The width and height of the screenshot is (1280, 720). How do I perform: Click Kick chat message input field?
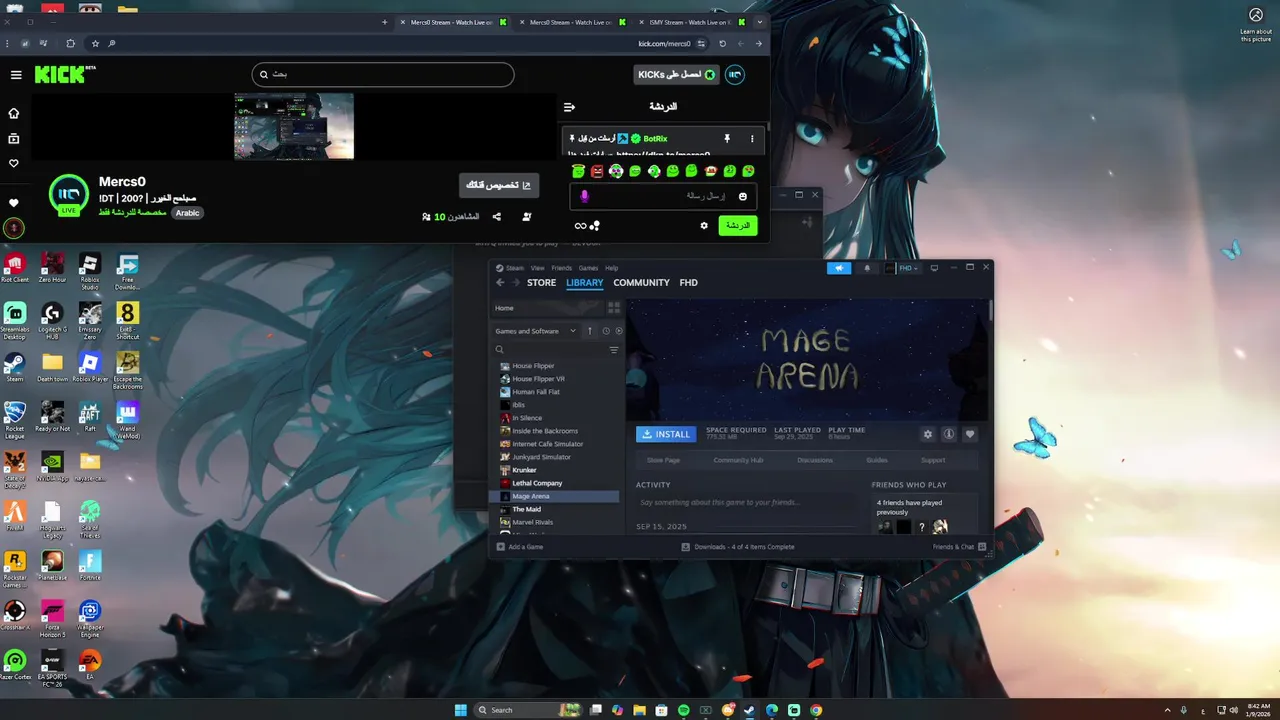point(662,196)
